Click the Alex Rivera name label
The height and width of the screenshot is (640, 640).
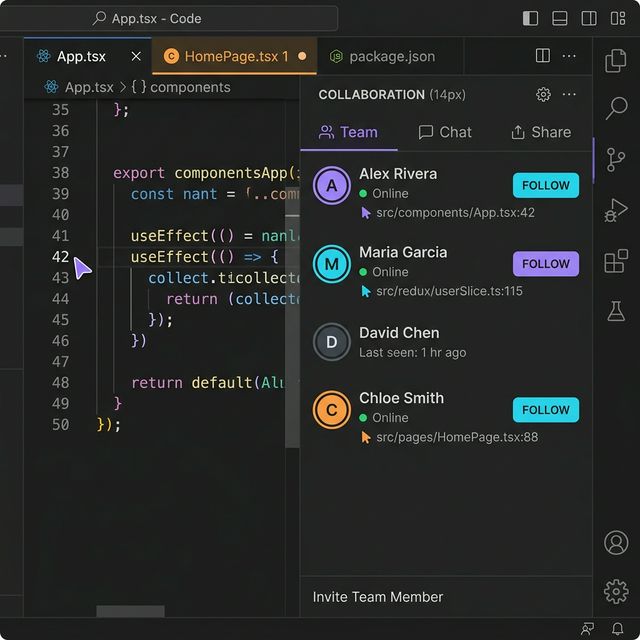pos(398,174)
